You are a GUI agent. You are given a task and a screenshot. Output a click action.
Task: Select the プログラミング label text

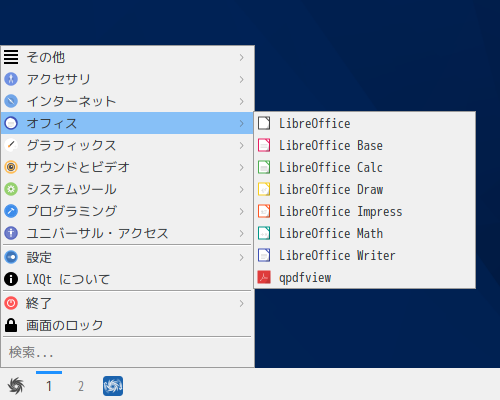pyautogui.click(x=71, y=211)
